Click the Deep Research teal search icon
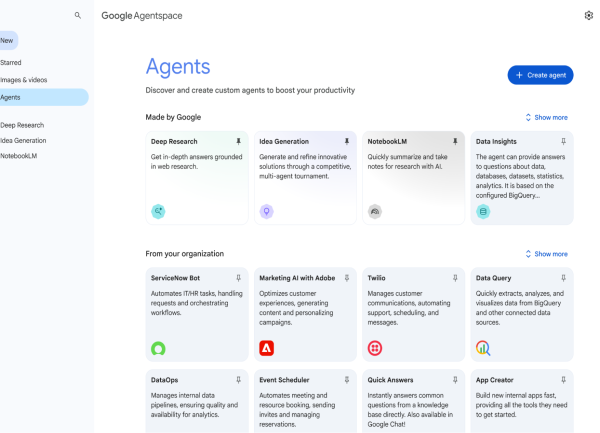600x433 pixels. point(158,211)
